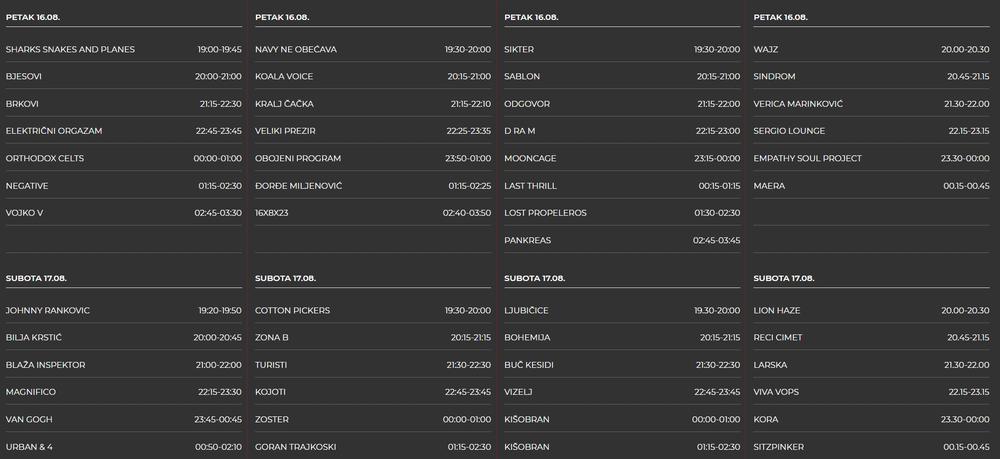Select EMPATHY SOUL PROJECT entry
This screenshot has height=459, width=1000.
point(807,158)
